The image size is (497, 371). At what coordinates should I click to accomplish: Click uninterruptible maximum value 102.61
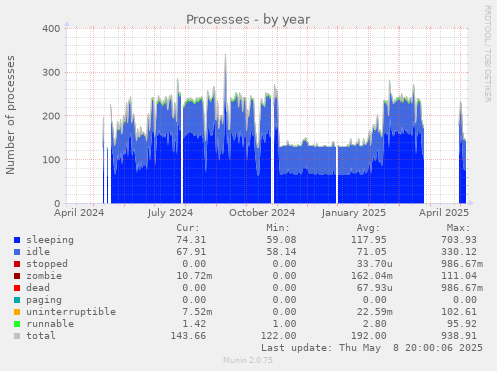(459, 312)
